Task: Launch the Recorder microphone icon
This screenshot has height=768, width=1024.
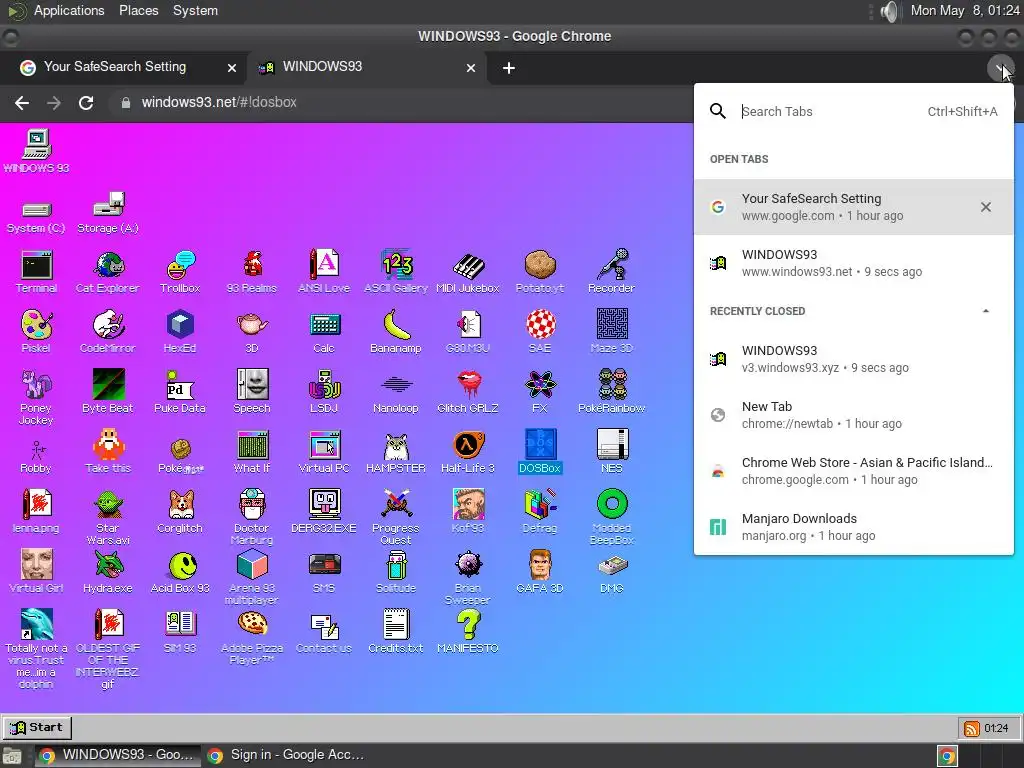Action: click(611, 272)
